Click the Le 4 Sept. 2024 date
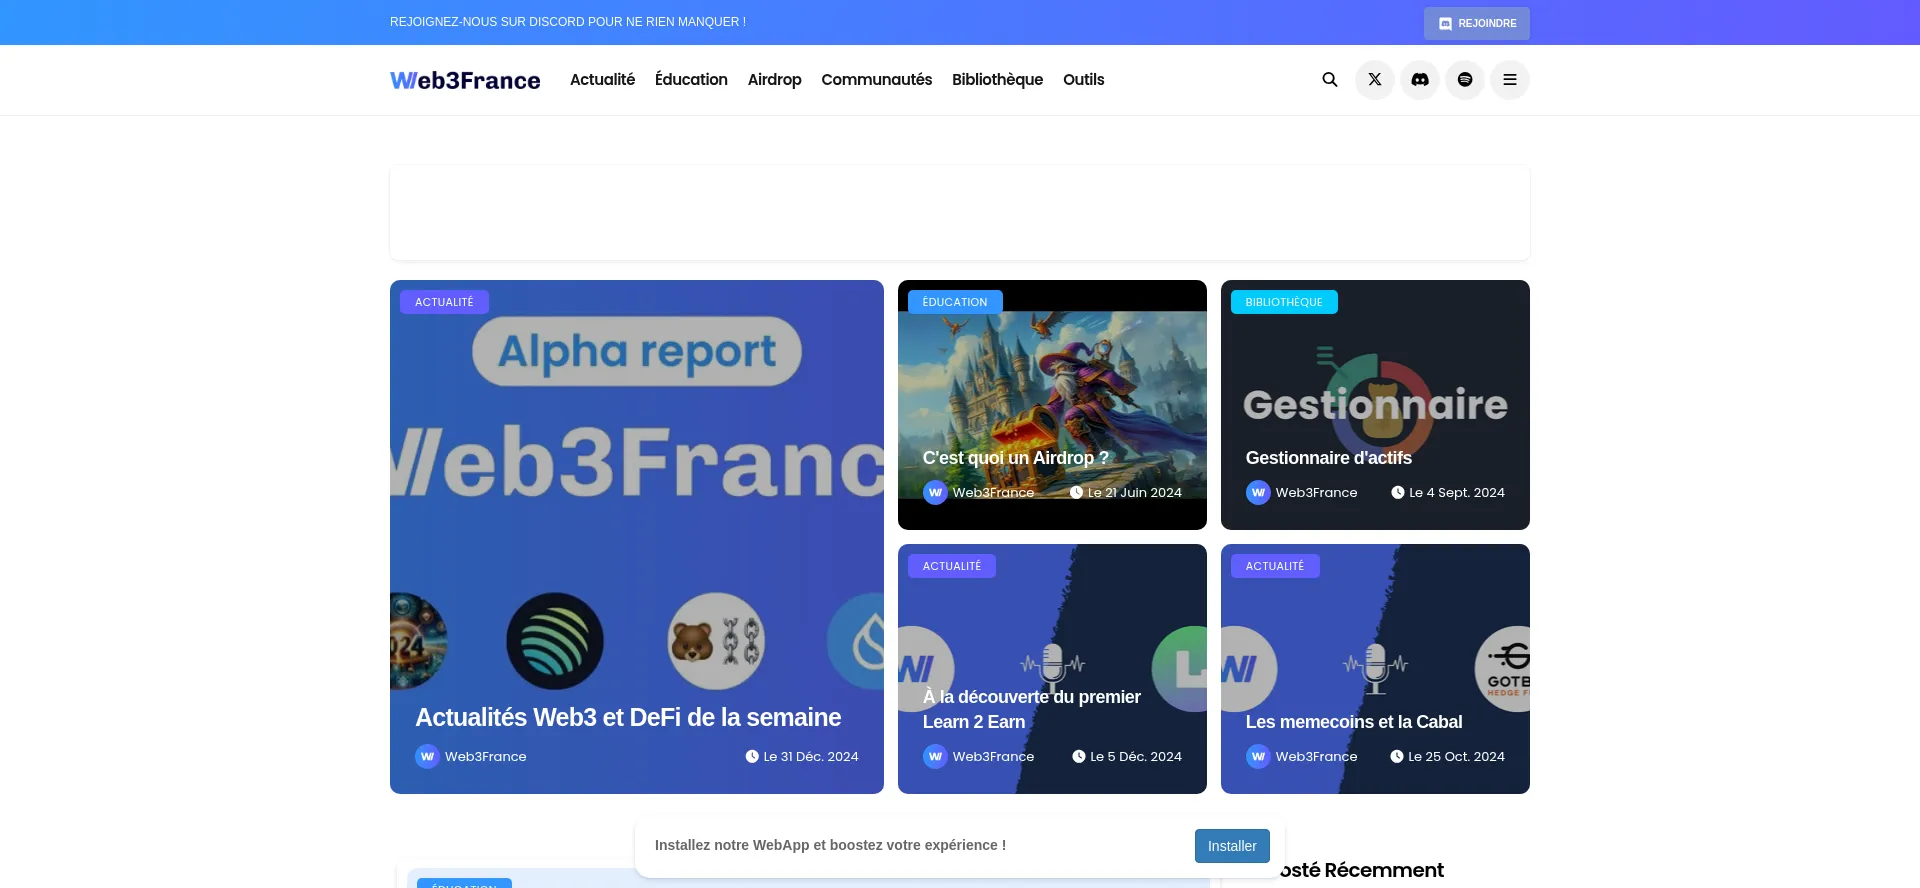Image resolution: width=1920 pixels, height=888 pixels. coord(1448,492)
